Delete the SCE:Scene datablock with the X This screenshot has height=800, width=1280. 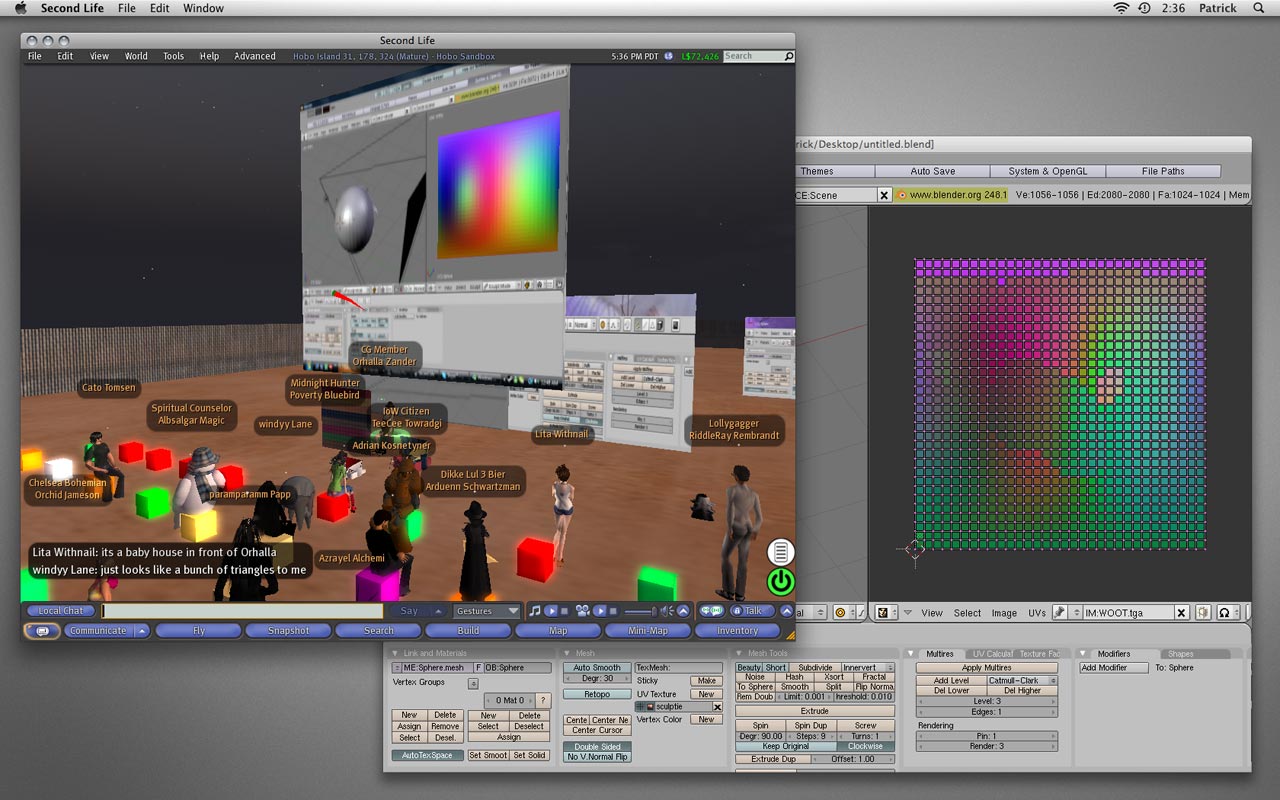click(x=884, y=195)
